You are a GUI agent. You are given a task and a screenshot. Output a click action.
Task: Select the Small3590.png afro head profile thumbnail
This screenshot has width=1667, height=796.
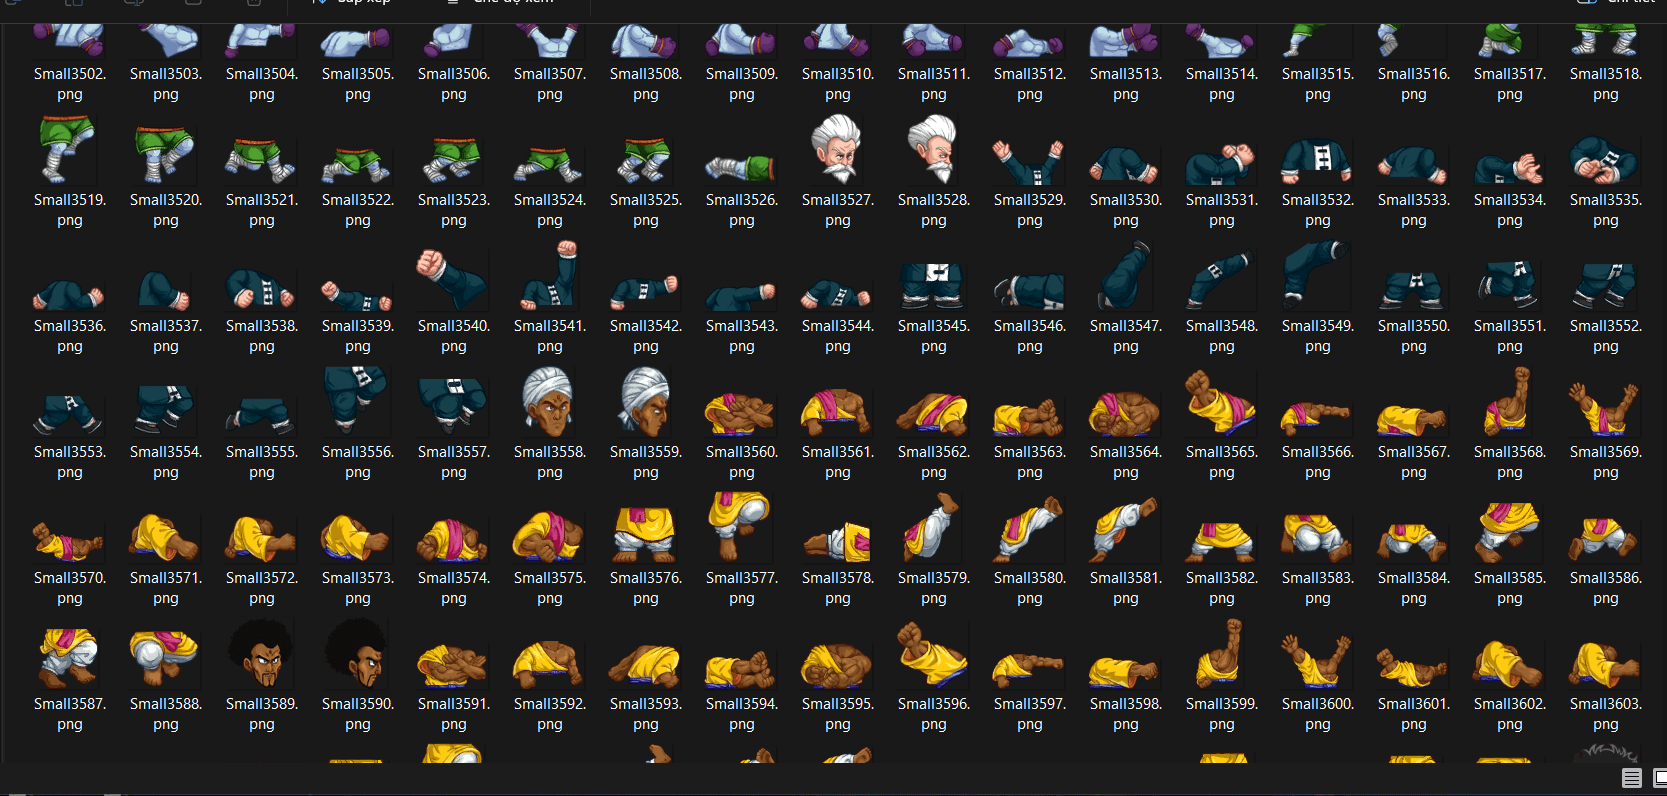point(357,654)
